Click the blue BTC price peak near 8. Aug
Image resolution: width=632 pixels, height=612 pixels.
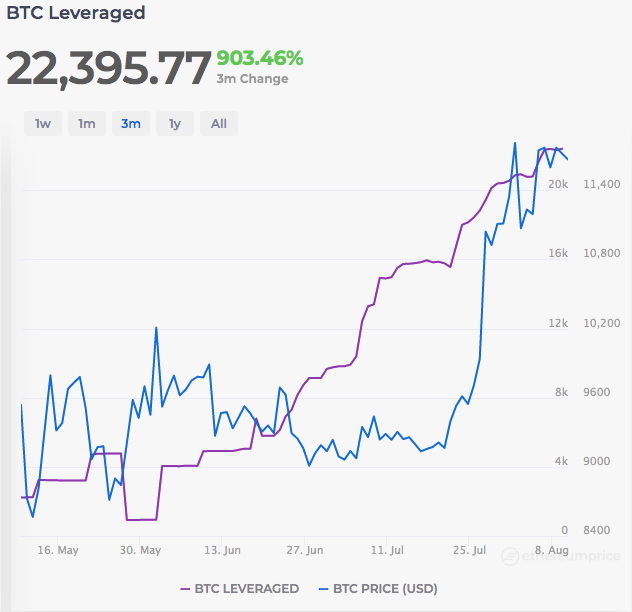(515, 144)
